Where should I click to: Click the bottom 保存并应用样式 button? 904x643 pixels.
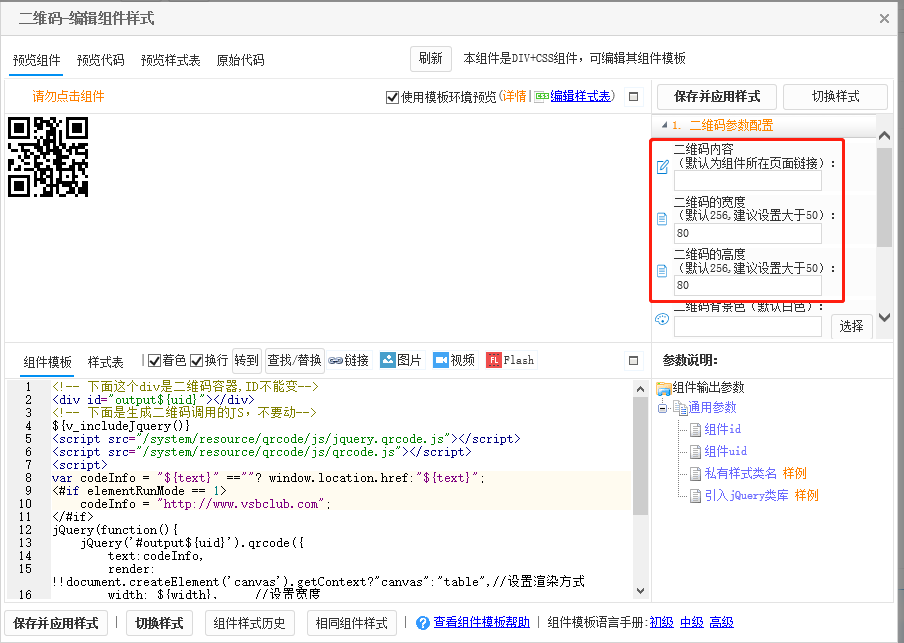pyautogui.click(x=56, y=623)
